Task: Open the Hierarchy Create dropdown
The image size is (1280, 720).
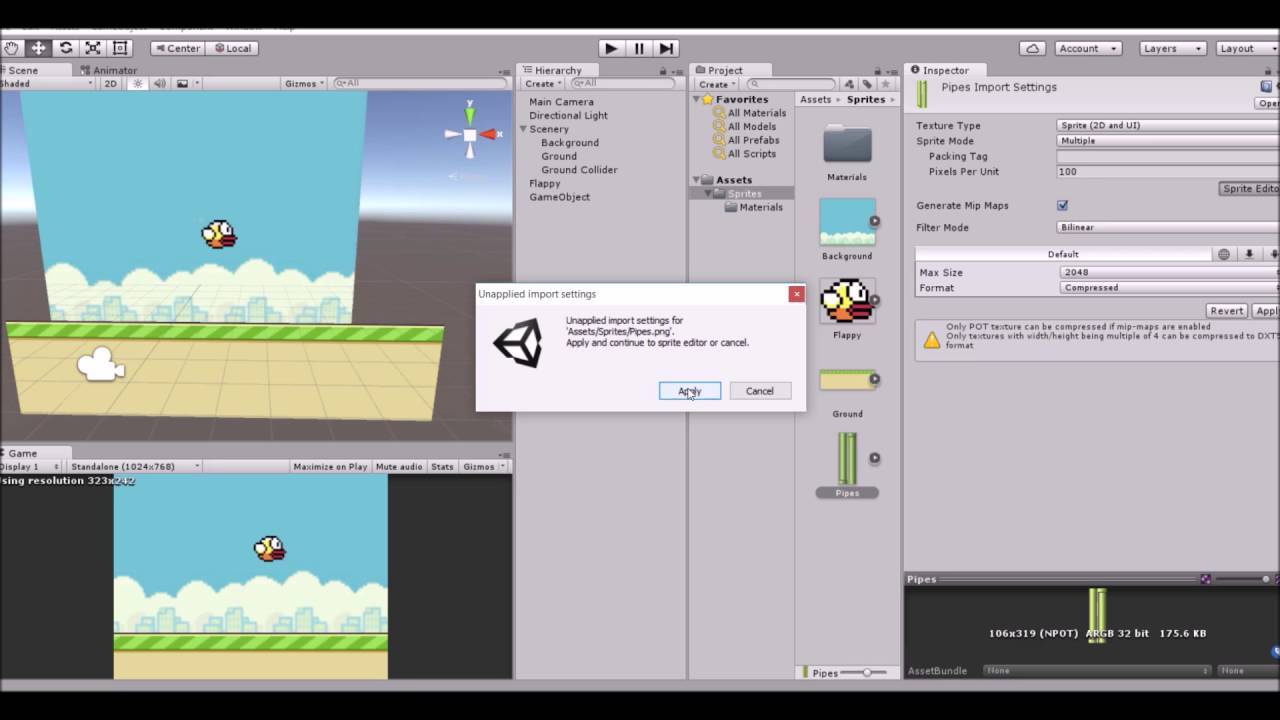Action: [x=542, y=84]
